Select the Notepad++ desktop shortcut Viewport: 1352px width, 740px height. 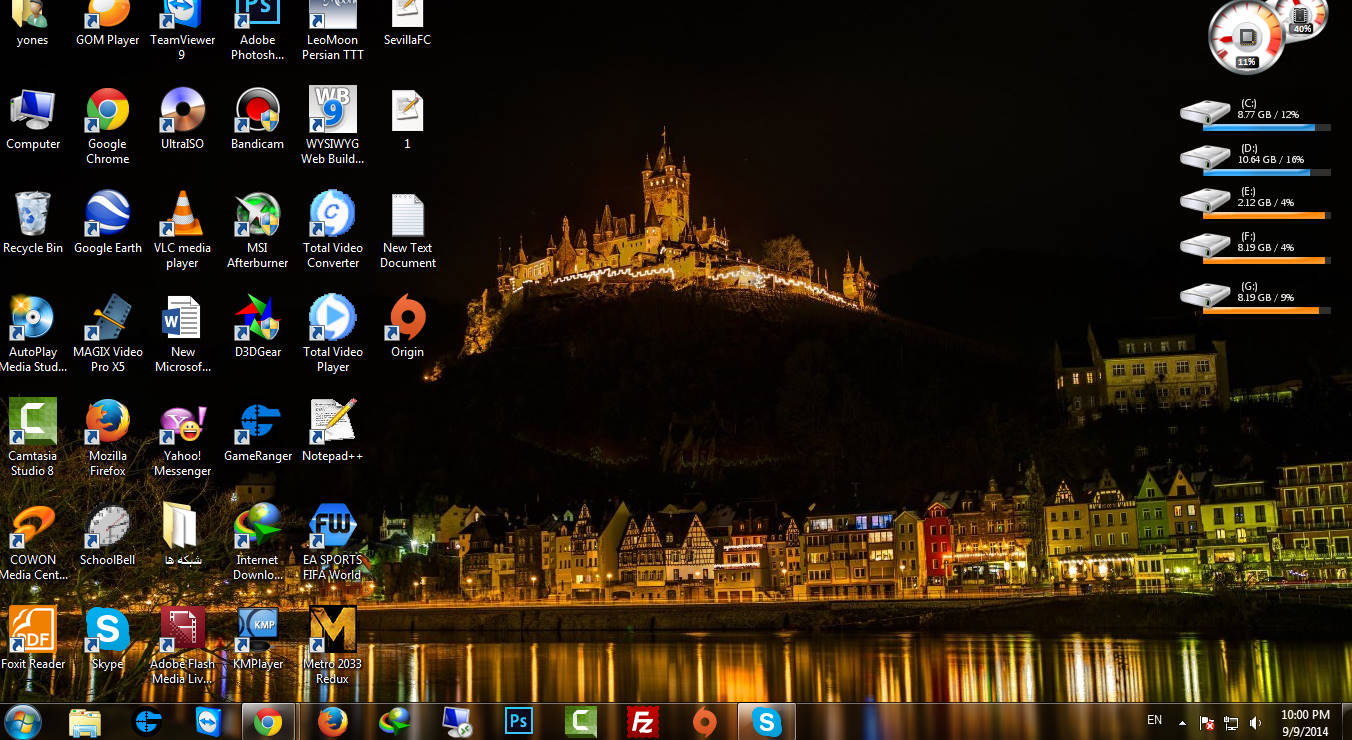(333, 431)
